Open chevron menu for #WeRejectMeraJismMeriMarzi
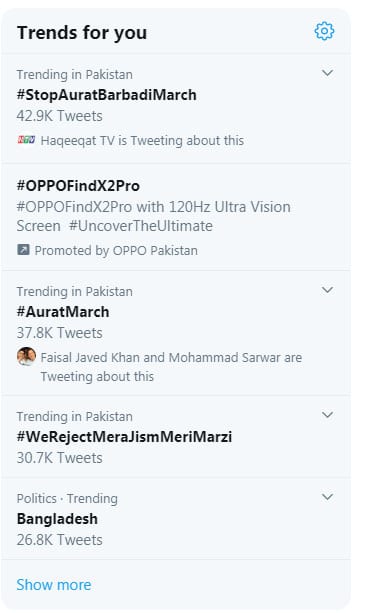The image size is (373, 613). 327,415
